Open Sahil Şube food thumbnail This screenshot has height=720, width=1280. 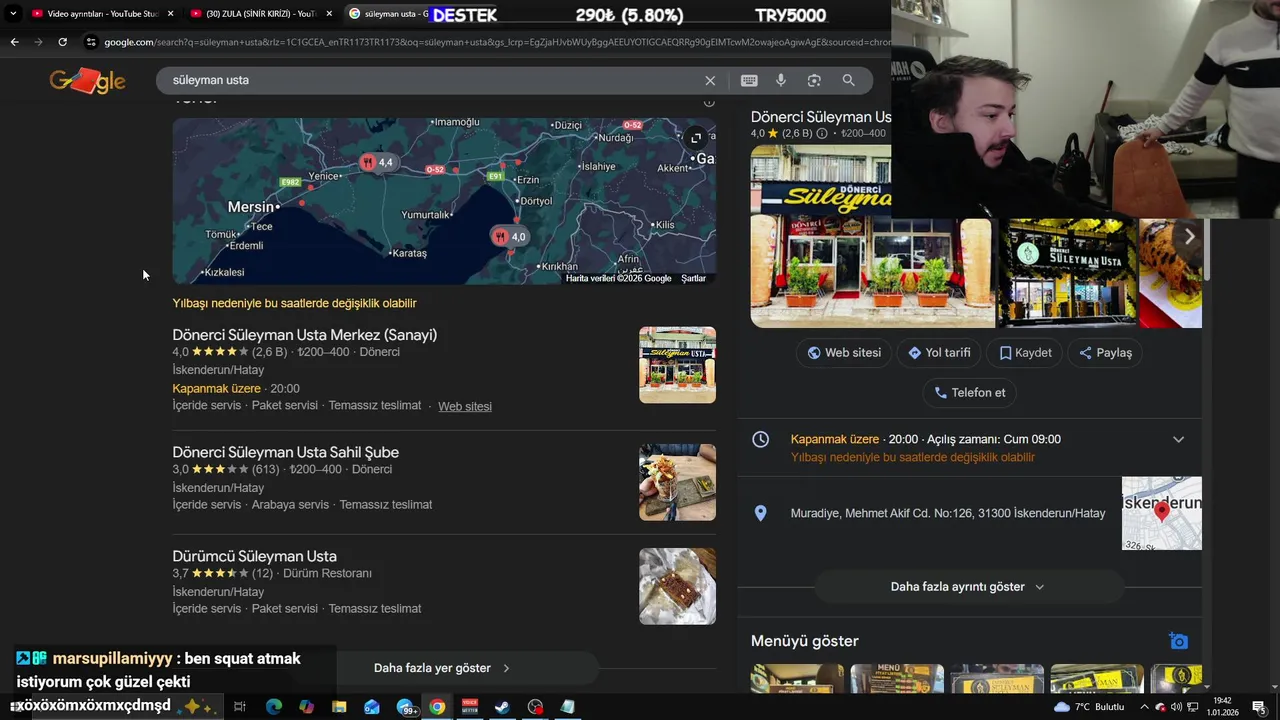(677, 482)
